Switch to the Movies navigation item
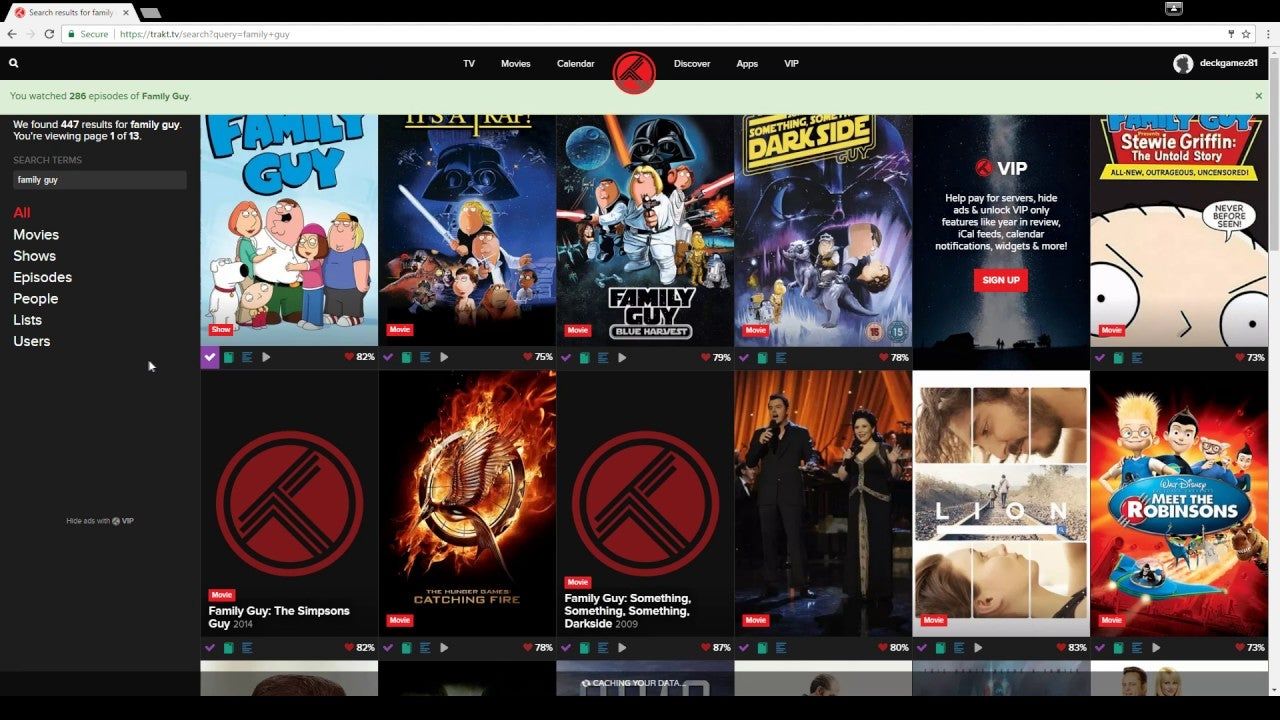This screenshot has width=1280, height=720. [x=515, y=63]
